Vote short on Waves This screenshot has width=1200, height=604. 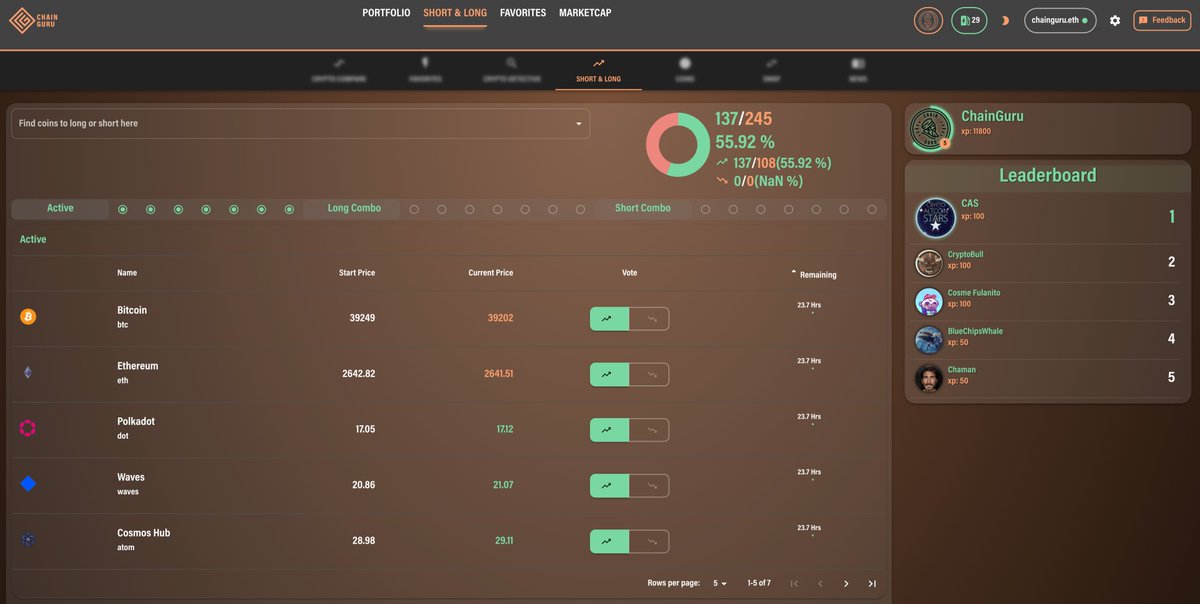[649, 486]
